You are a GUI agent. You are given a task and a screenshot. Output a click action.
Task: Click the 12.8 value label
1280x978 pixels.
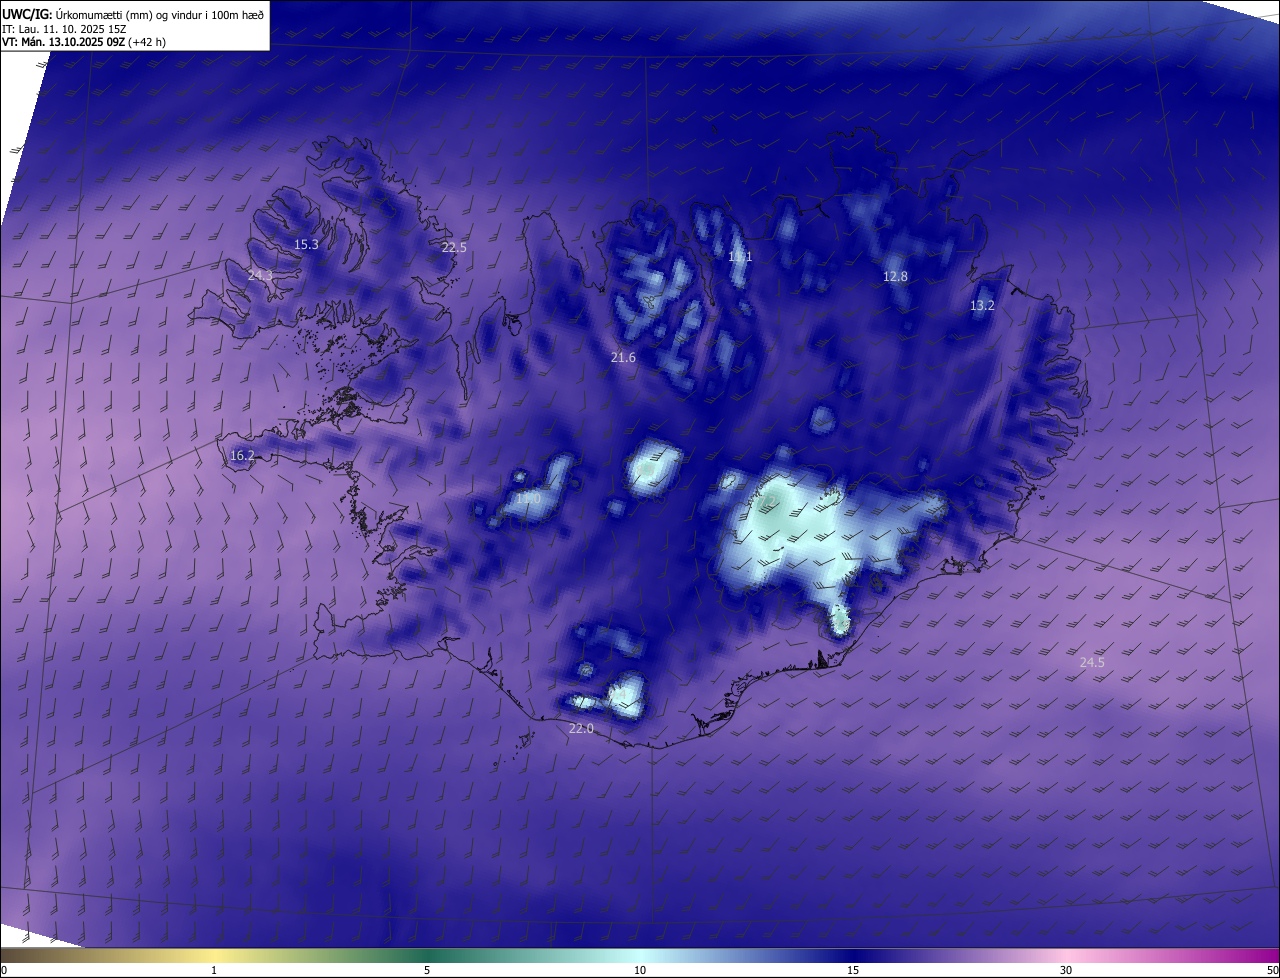pyautogui.click(x=895, y=277)
